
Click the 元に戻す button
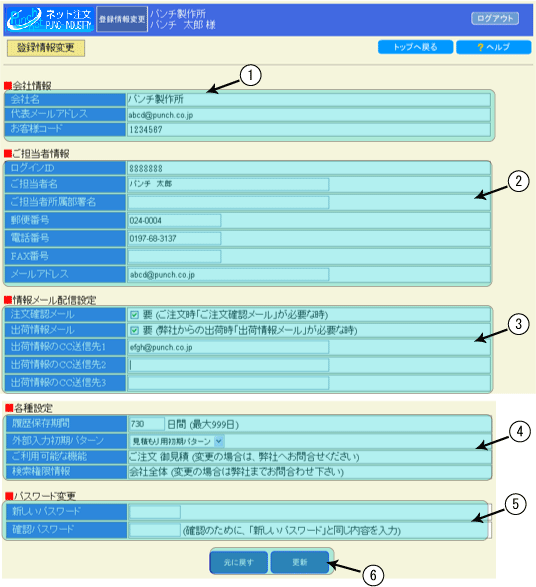[x=239, y=562]
